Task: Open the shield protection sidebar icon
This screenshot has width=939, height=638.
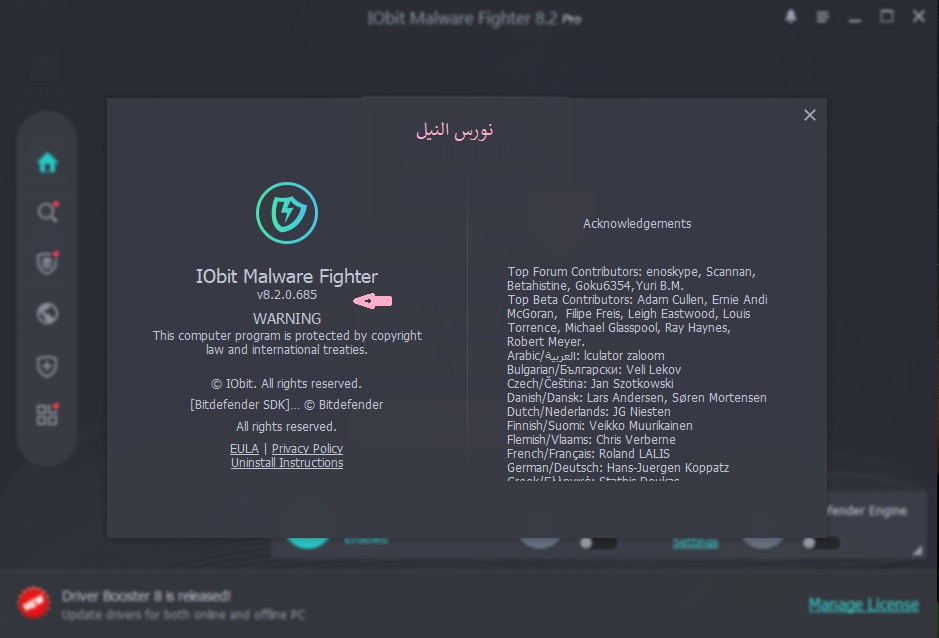Action: [x=47, y=262]
